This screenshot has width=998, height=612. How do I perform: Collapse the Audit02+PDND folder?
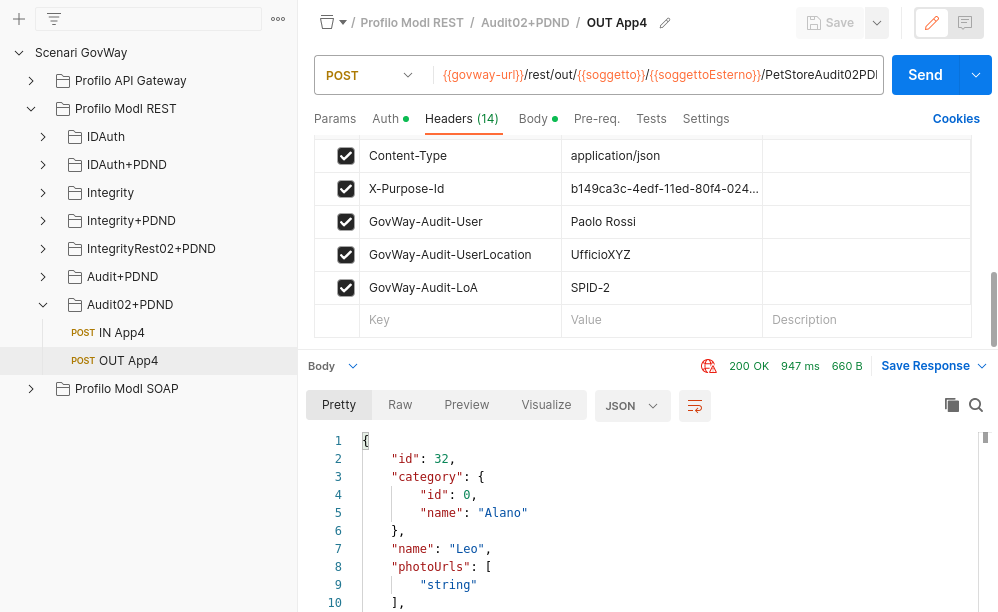(x=43, y=305)
